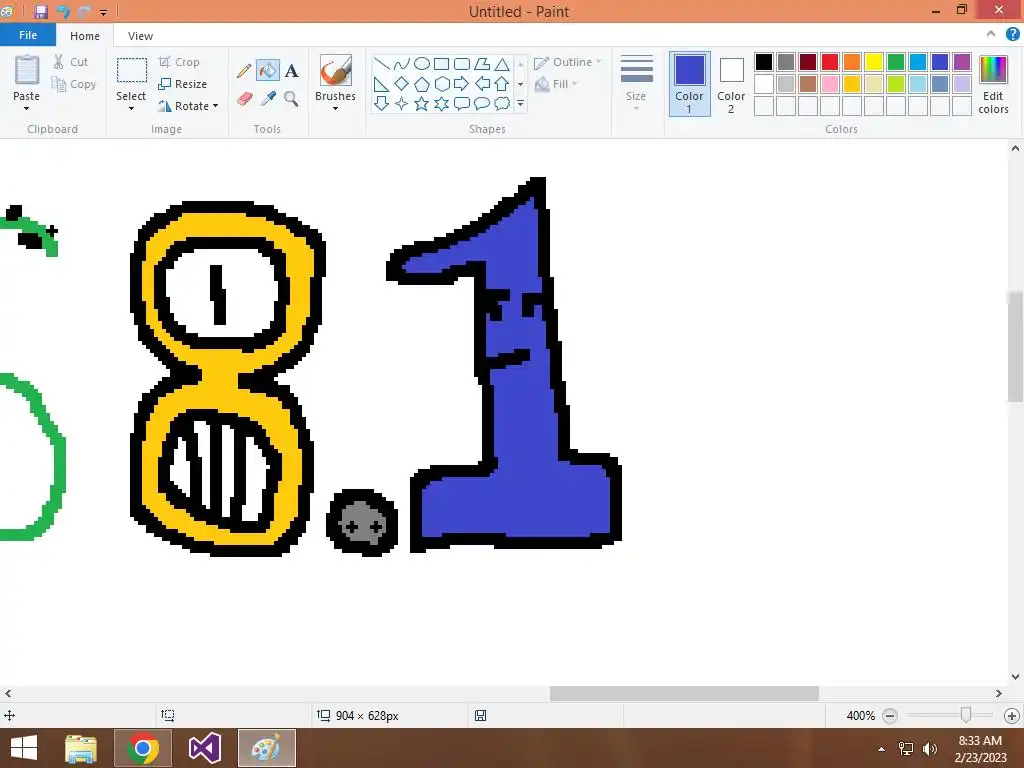Choose the Diamond shape
Screen dimensions: 1024x768
[402, 84]
